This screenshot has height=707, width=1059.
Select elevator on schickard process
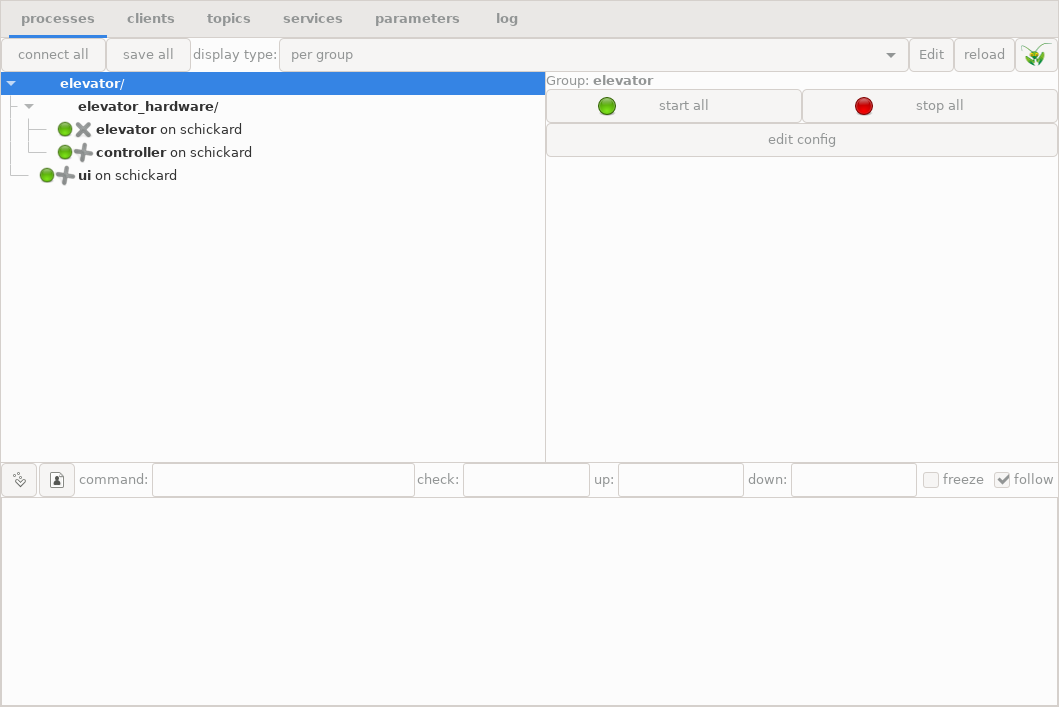pyautogui.click(x=273, y=130)
